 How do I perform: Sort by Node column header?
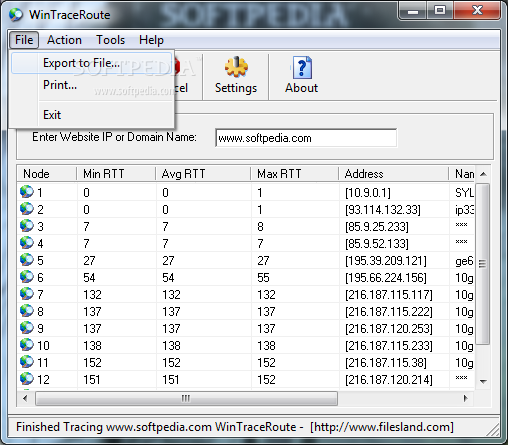(x=47, y=174)
